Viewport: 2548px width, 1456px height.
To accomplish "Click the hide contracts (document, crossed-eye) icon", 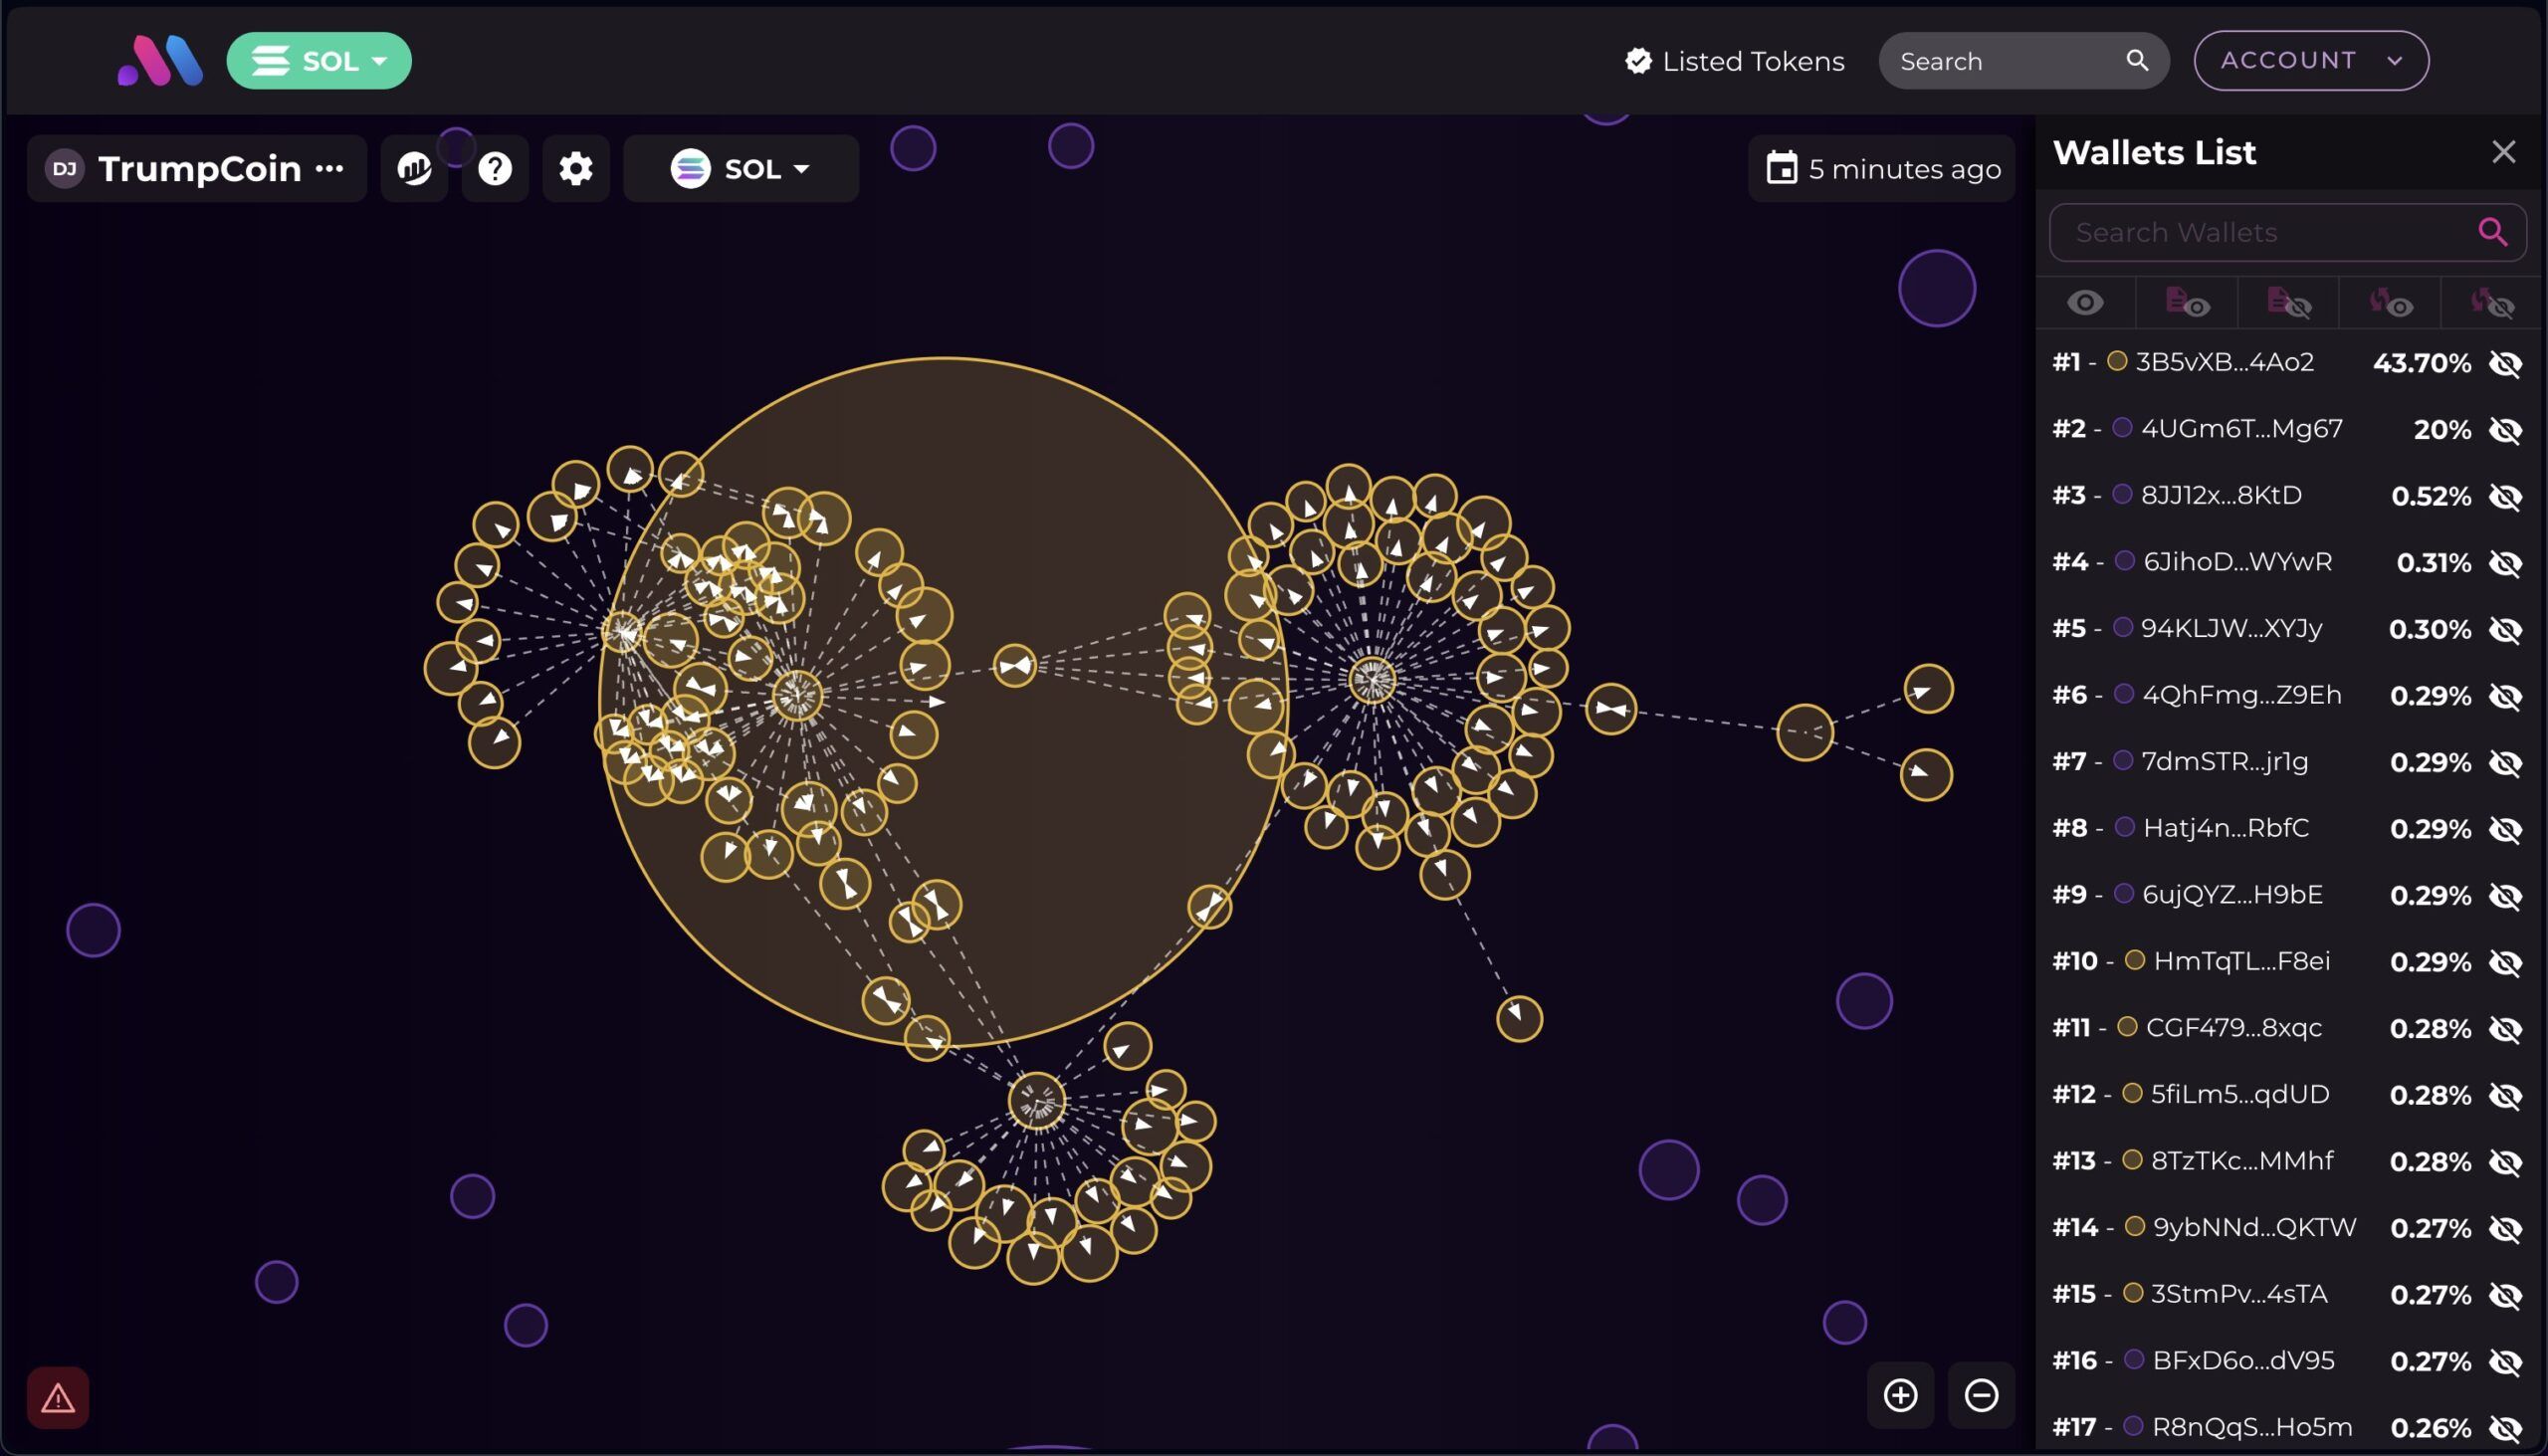I will 2289,303.
